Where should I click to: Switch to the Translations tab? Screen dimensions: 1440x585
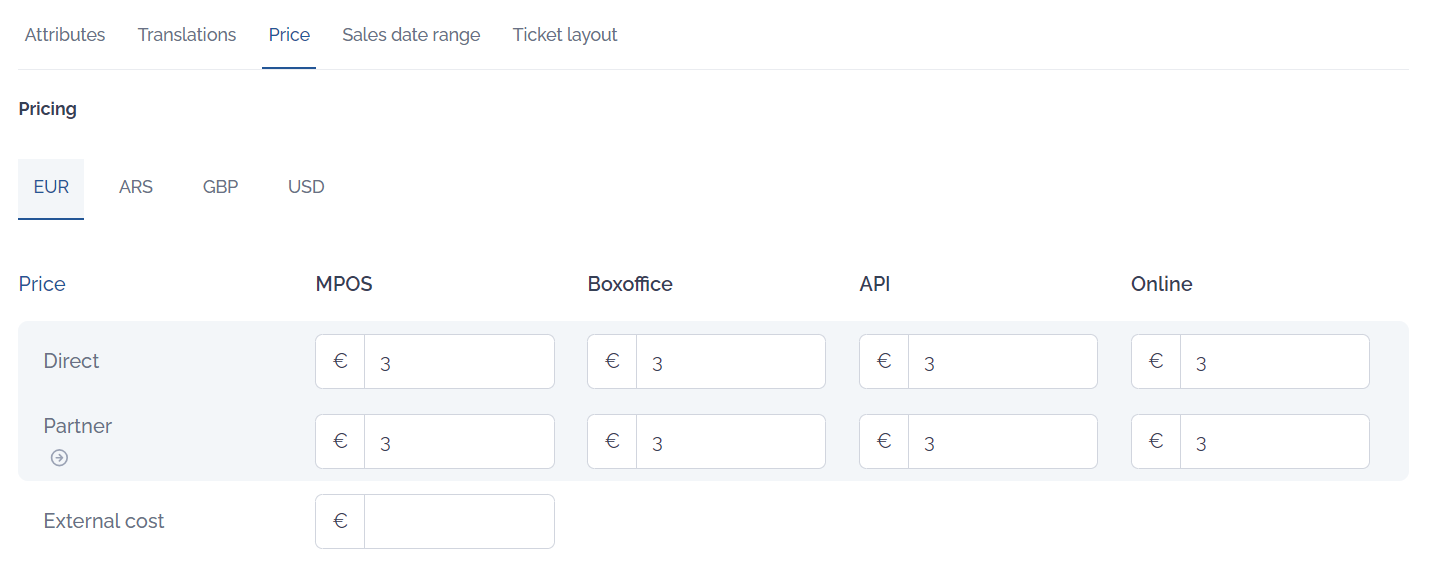coord(187,35)
